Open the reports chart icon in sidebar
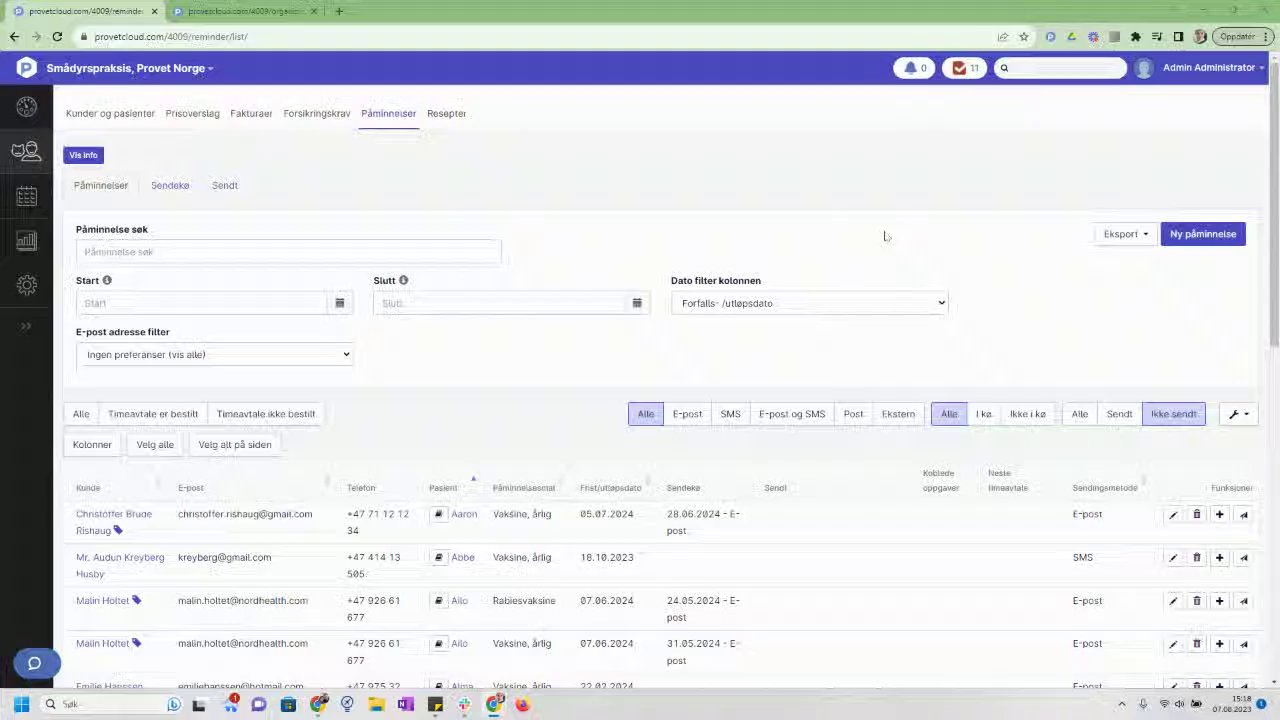 click(x=27, y=241)
